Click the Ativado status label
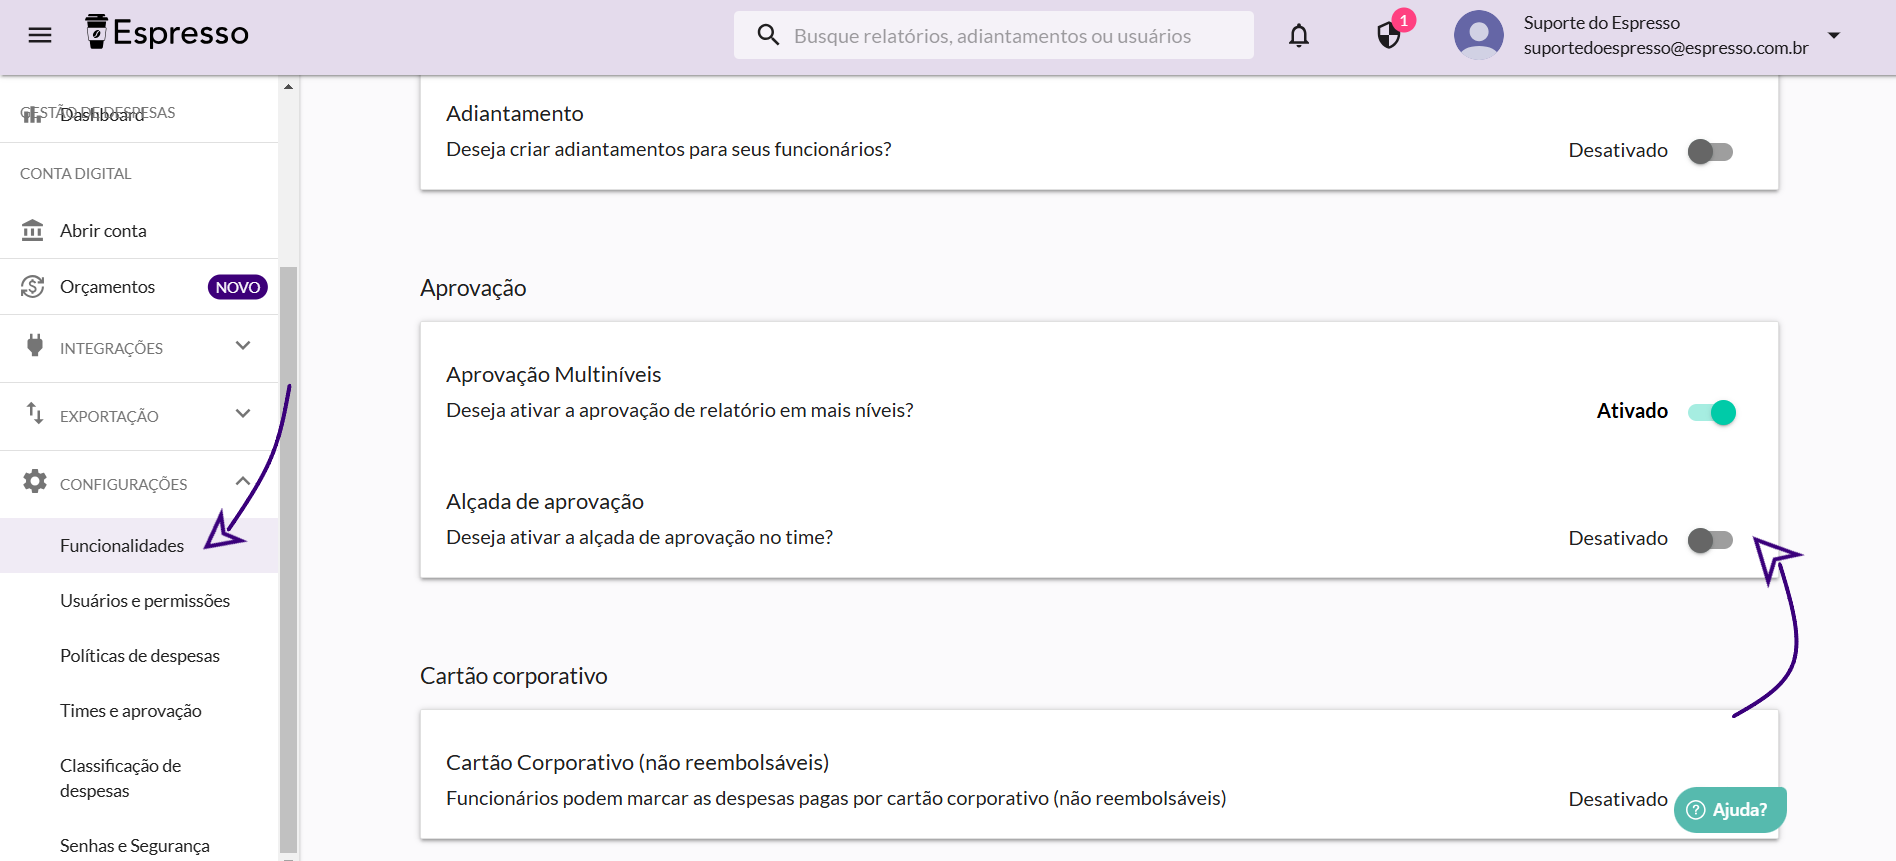The height and width of the screenshot is (861, 1896). (x=1632, y=411)
